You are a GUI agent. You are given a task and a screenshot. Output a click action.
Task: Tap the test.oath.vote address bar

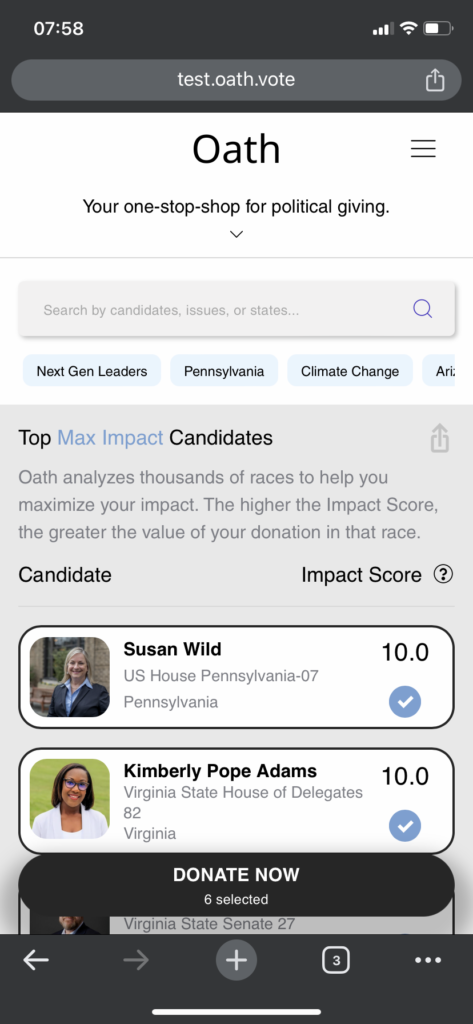click(x=236, y=80)
